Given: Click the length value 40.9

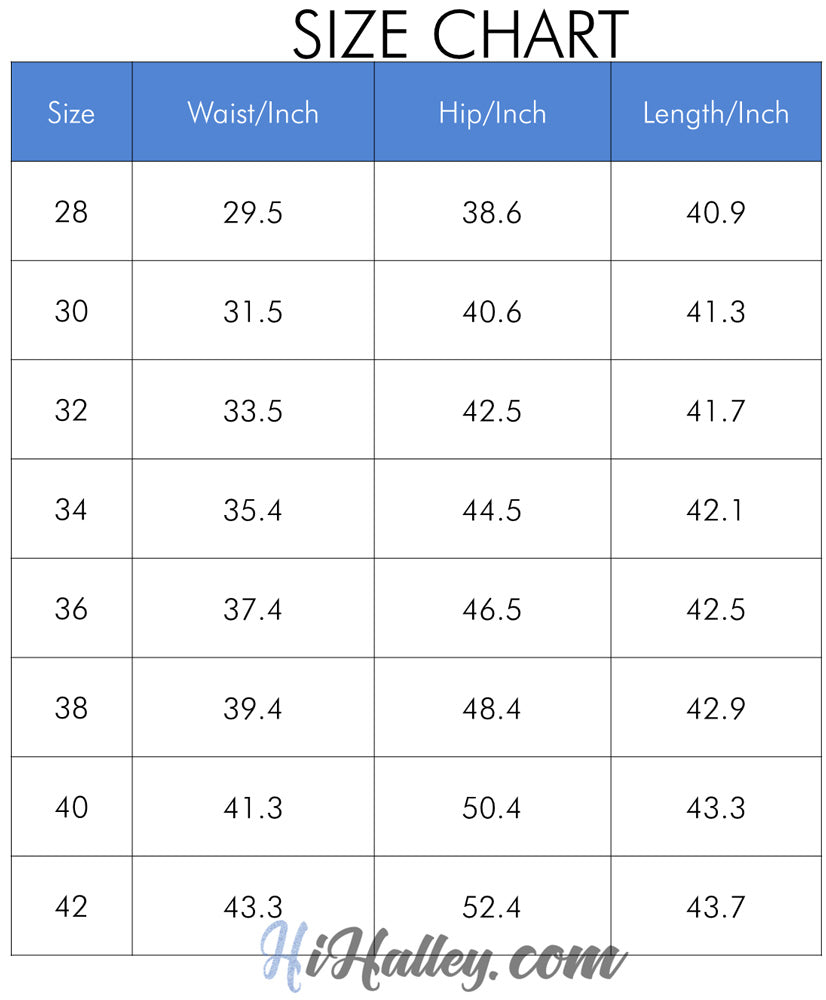Looking at the screenshot, I should tap(715, 213).
